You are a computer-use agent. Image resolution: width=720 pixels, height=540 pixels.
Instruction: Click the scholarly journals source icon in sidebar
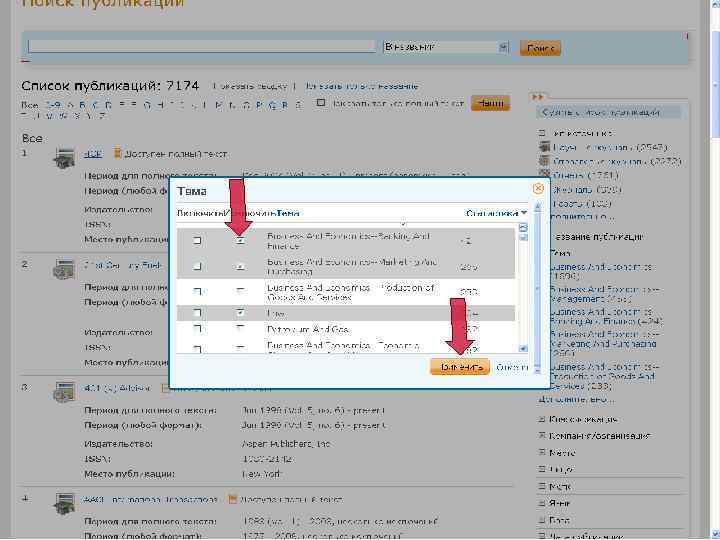[x=544, y=147]
